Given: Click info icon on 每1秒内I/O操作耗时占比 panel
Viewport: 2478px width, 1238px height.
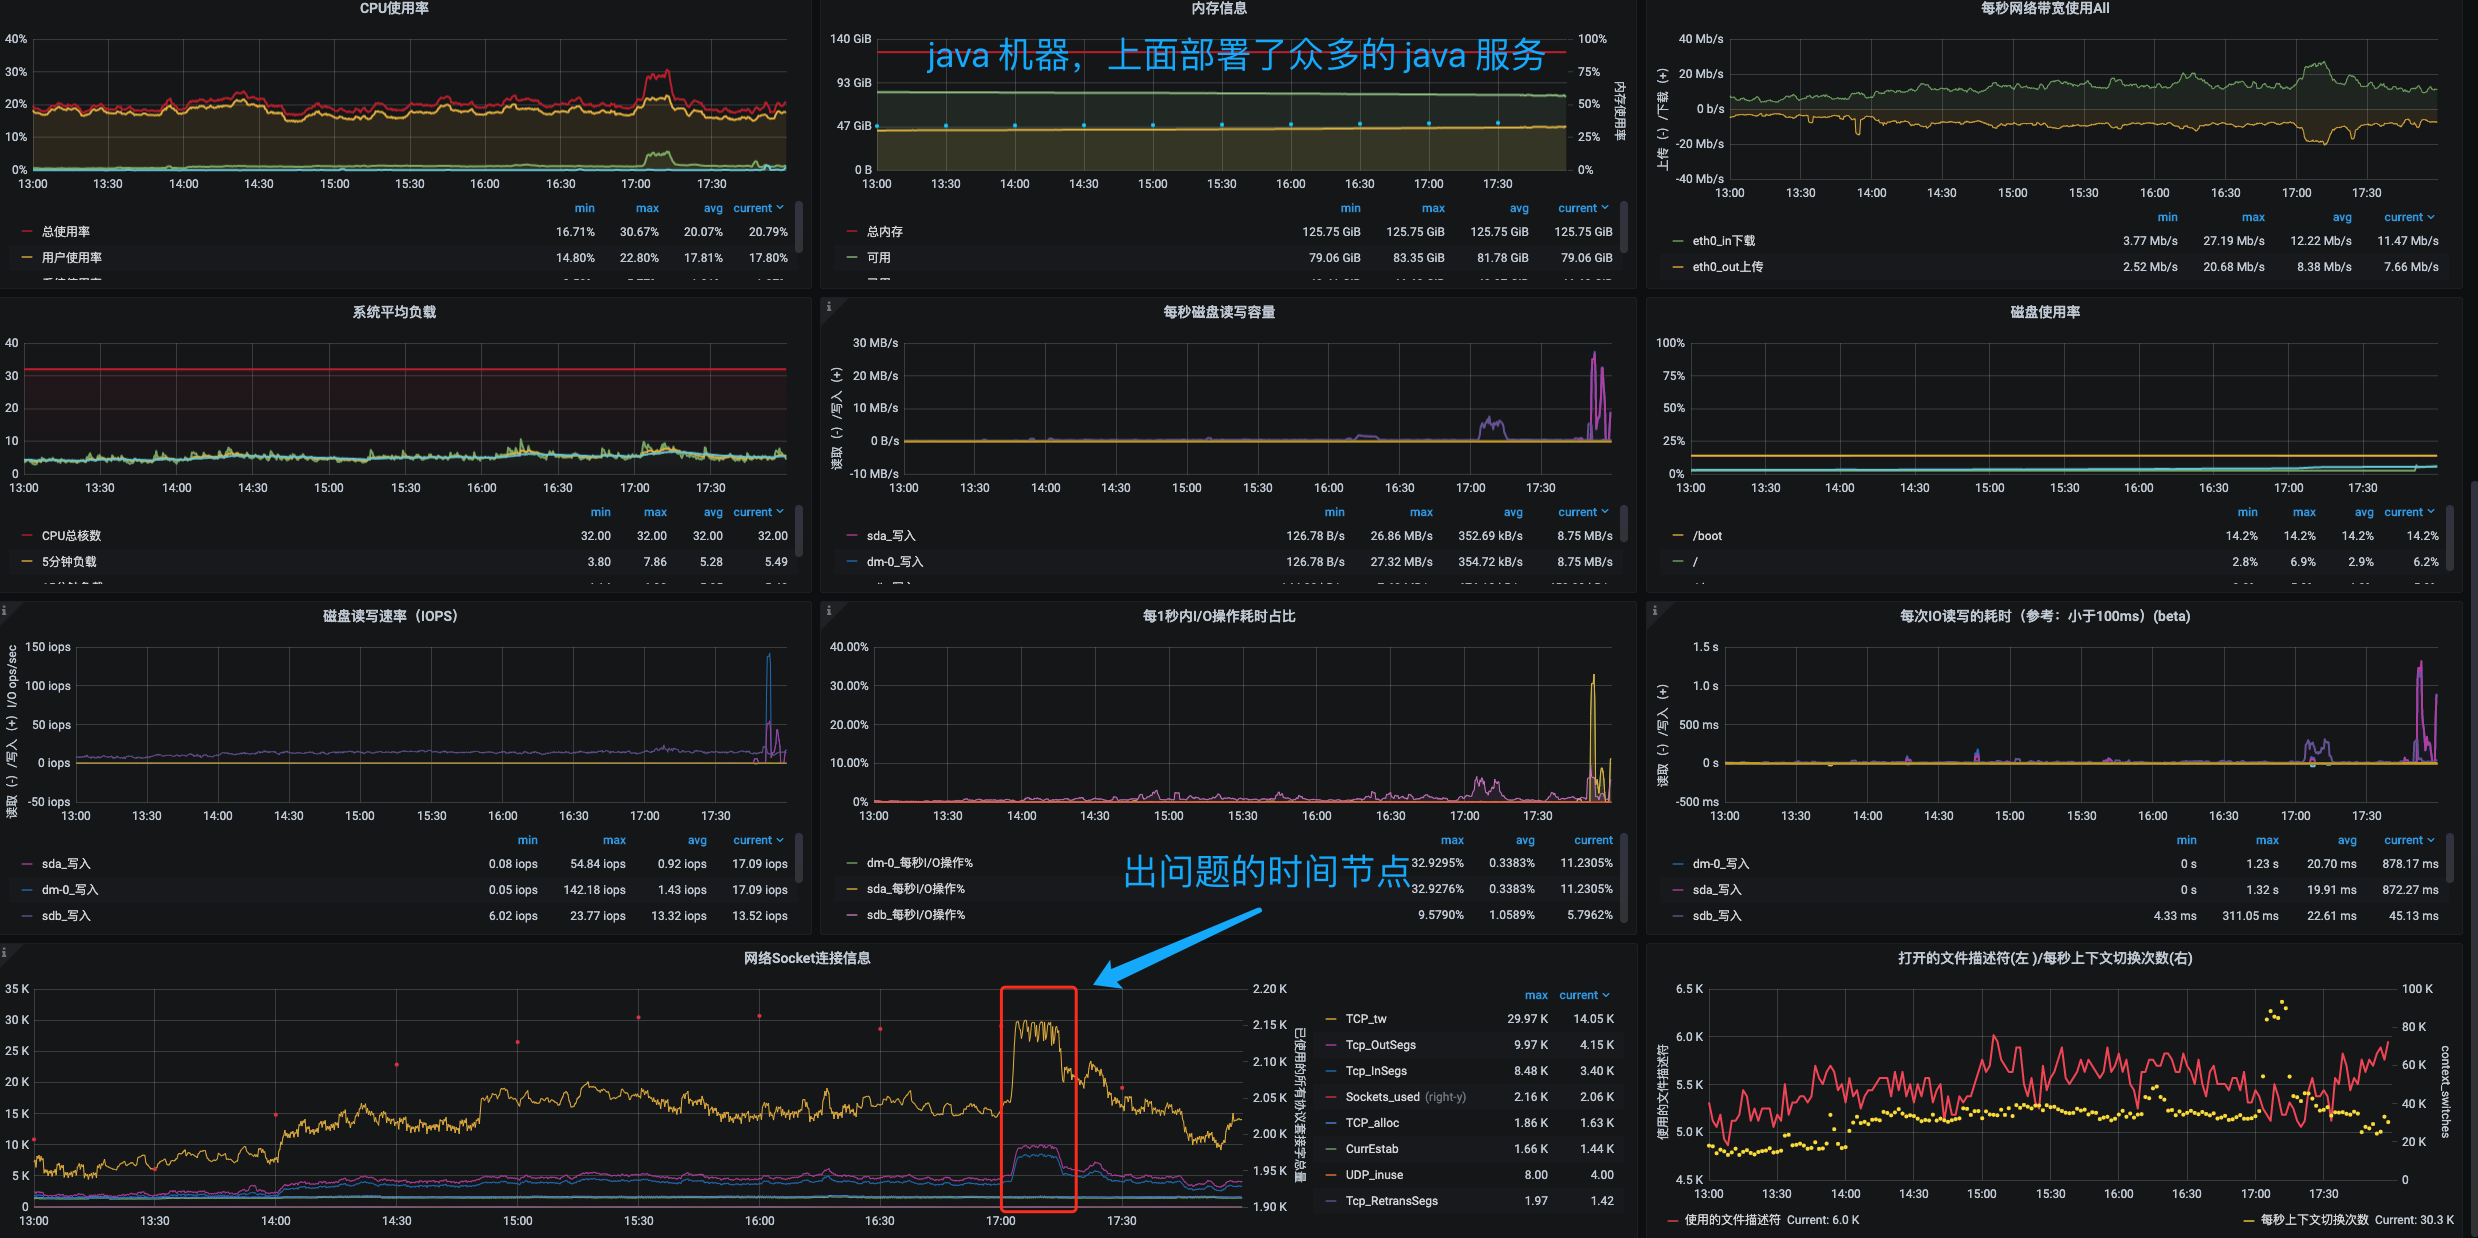Looking at the screenshot, I should click(x=828, y=610).
